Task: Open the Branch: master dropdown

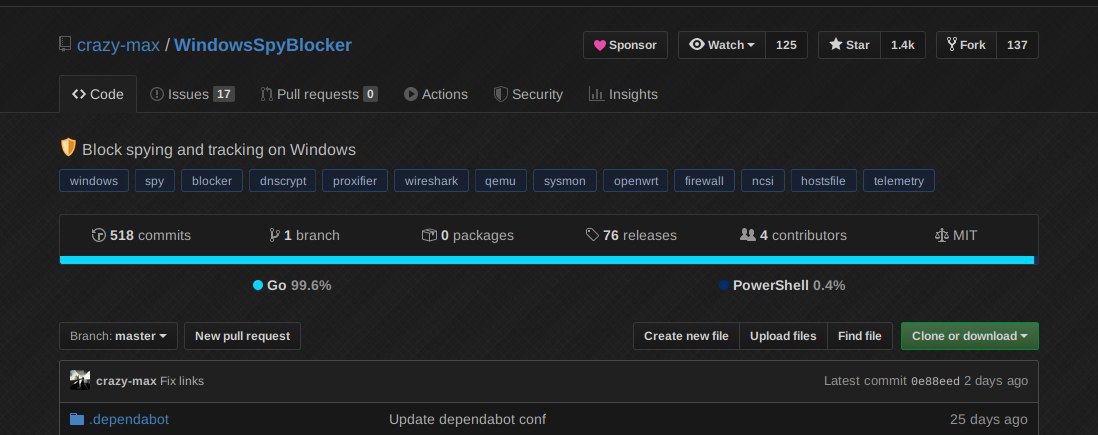Action: [118, 336]
